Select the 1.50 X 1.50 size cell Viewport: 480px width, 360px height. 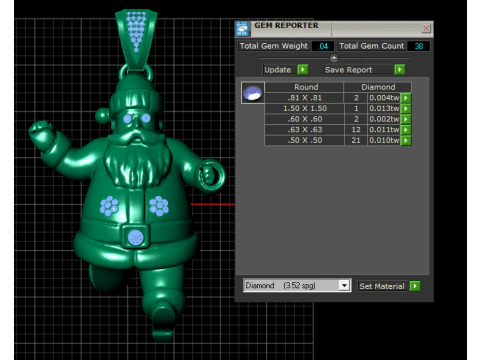click(x=304, y=108)
